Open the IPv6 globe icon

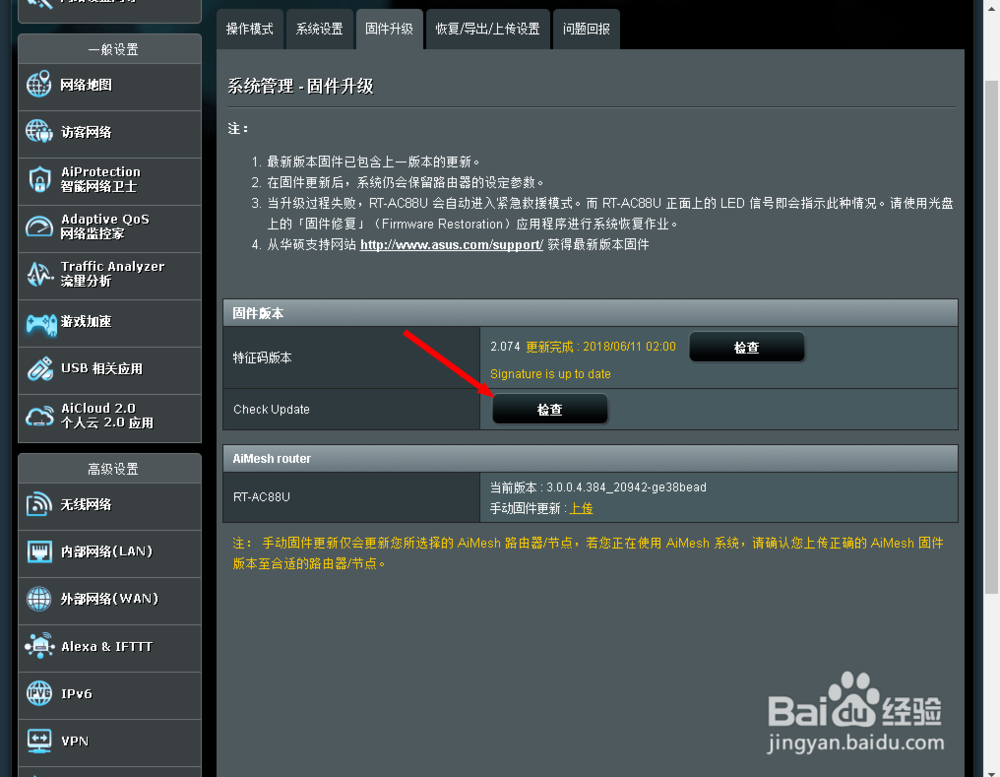39,693
